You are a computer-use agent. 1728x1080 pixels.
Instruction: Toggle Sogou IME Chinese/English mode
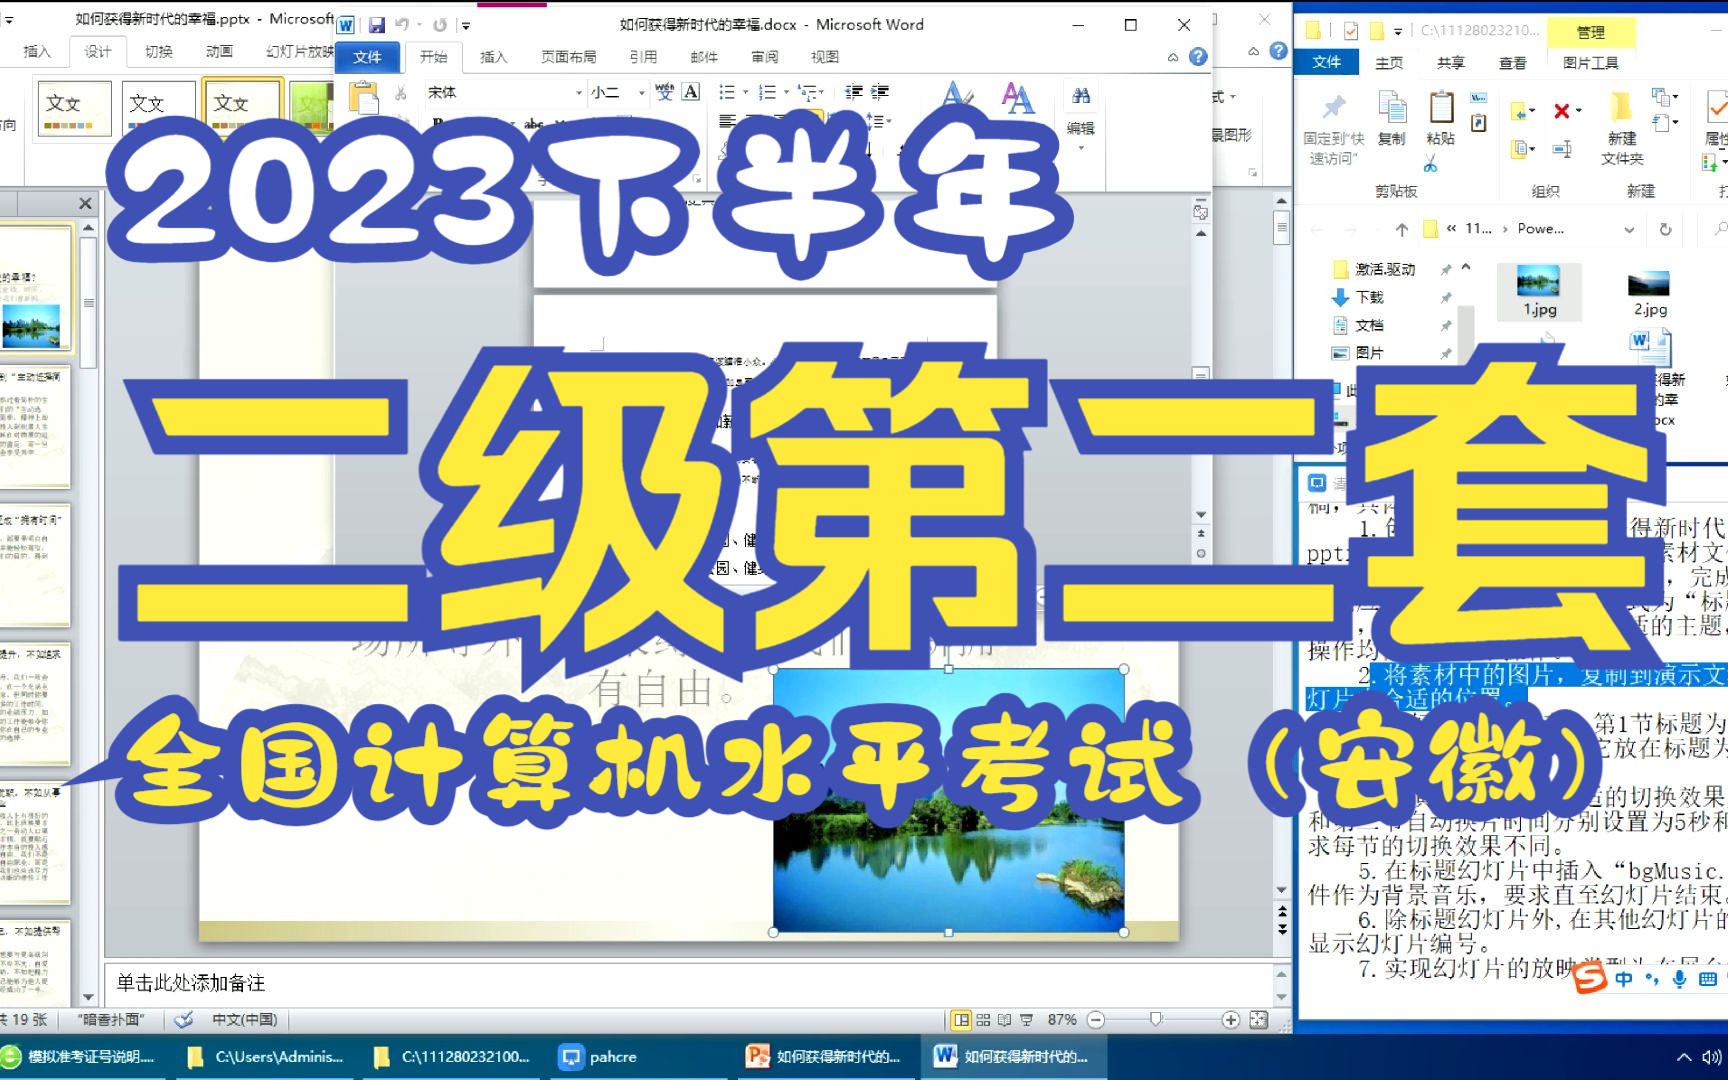1624,979
